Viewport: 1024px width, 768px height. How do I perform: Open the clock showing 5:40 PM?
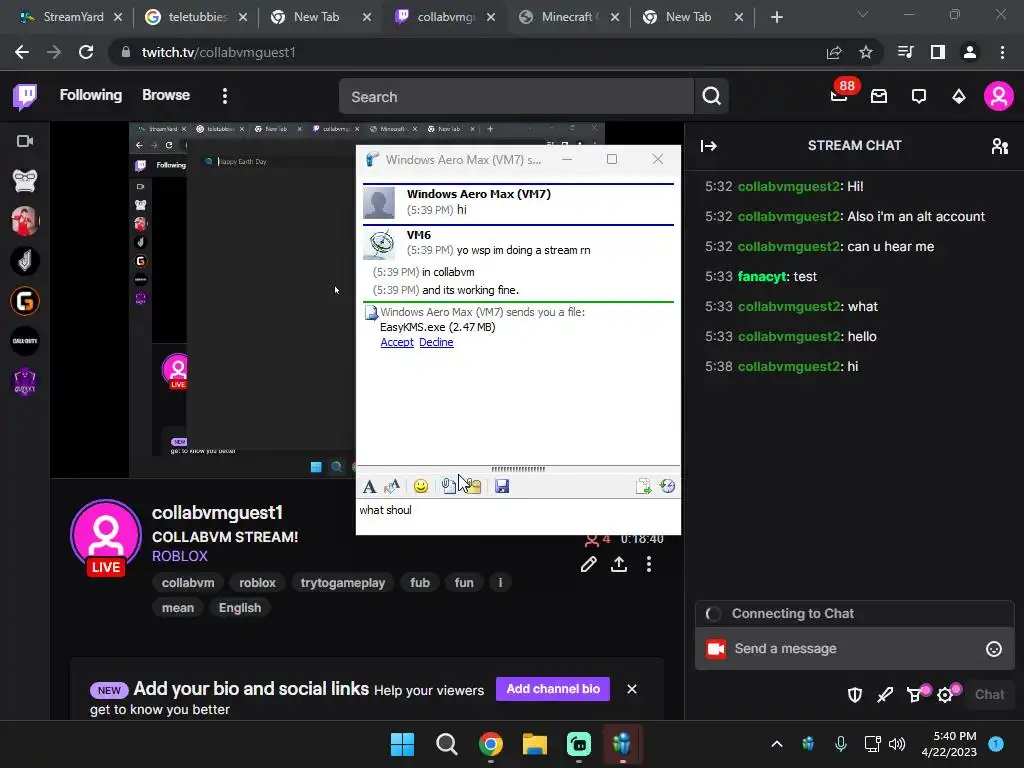949,744
